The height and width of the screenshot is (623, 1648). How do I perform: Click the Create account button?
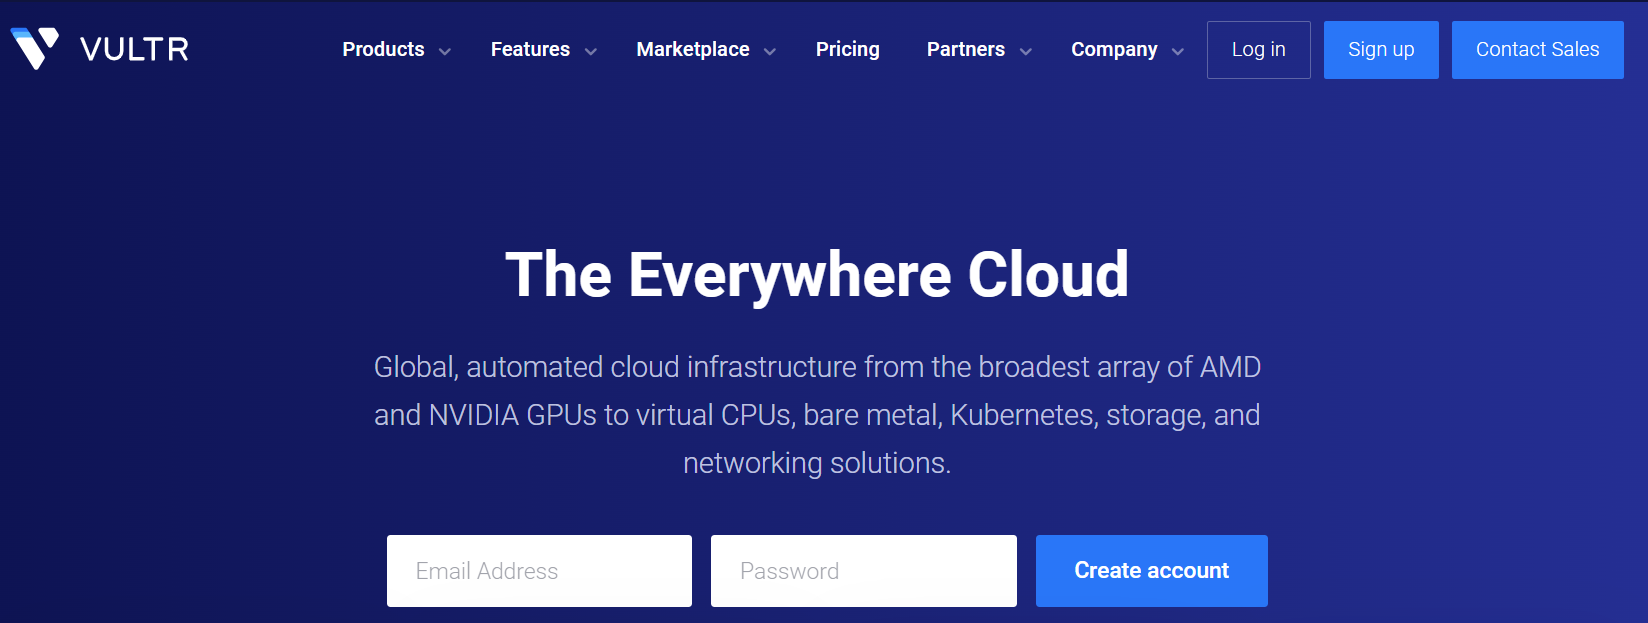(x=1152, y=571)
